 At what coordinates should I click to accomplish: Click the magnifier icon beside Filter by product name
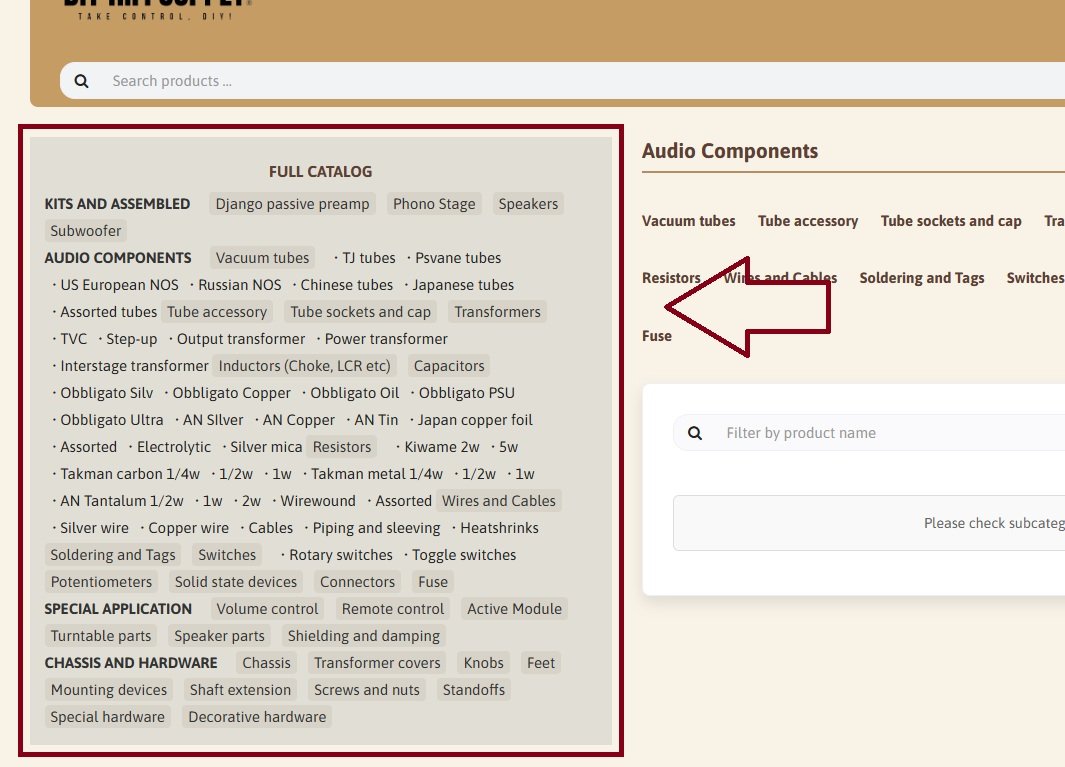[695, 433]
